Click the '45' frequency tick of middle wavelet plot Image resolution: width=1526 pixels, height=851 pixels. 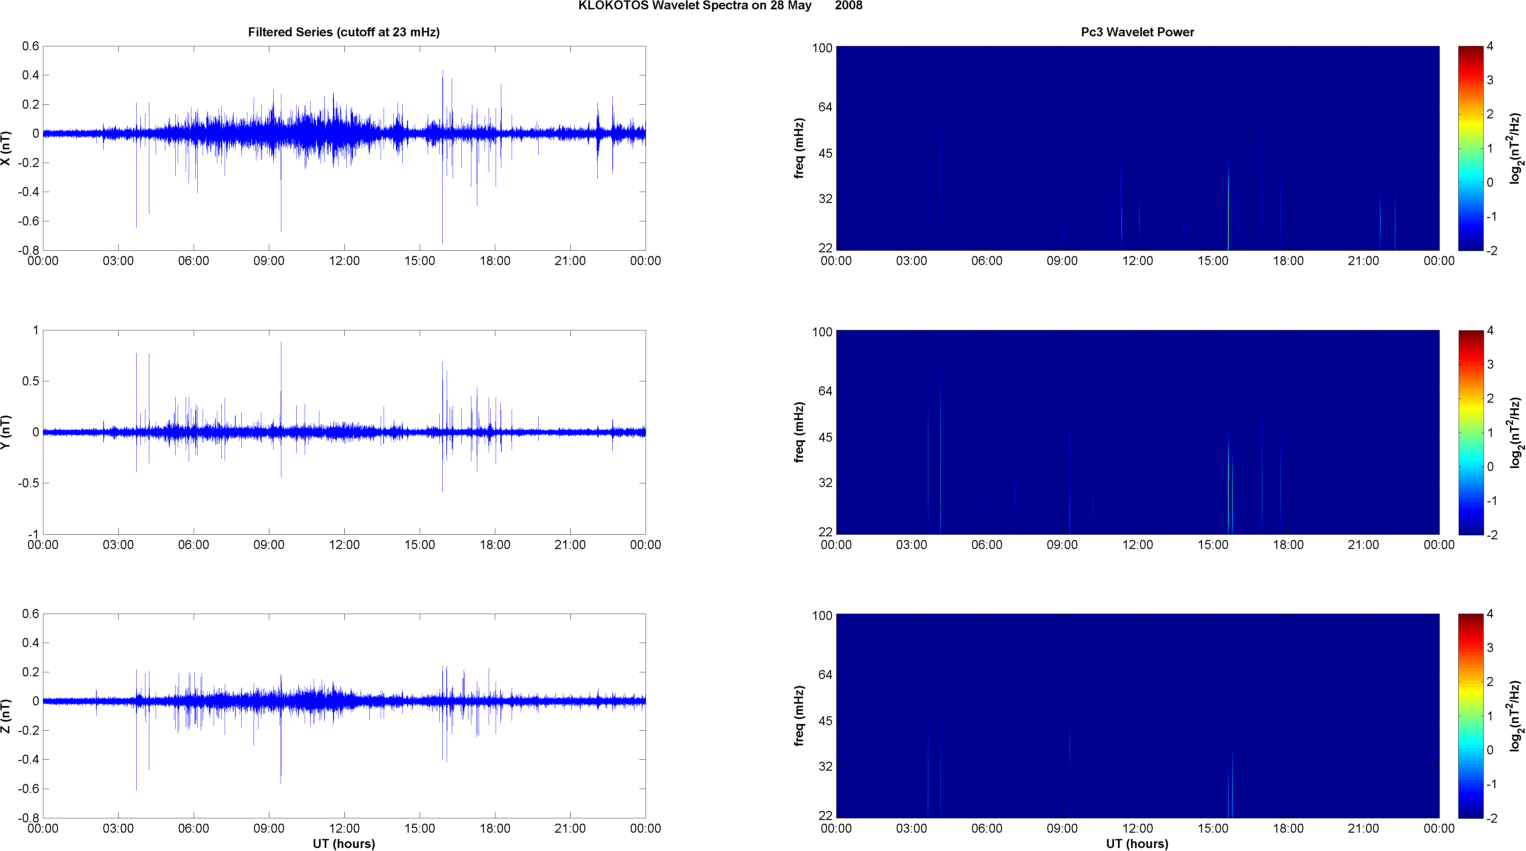tap(825, 438)
